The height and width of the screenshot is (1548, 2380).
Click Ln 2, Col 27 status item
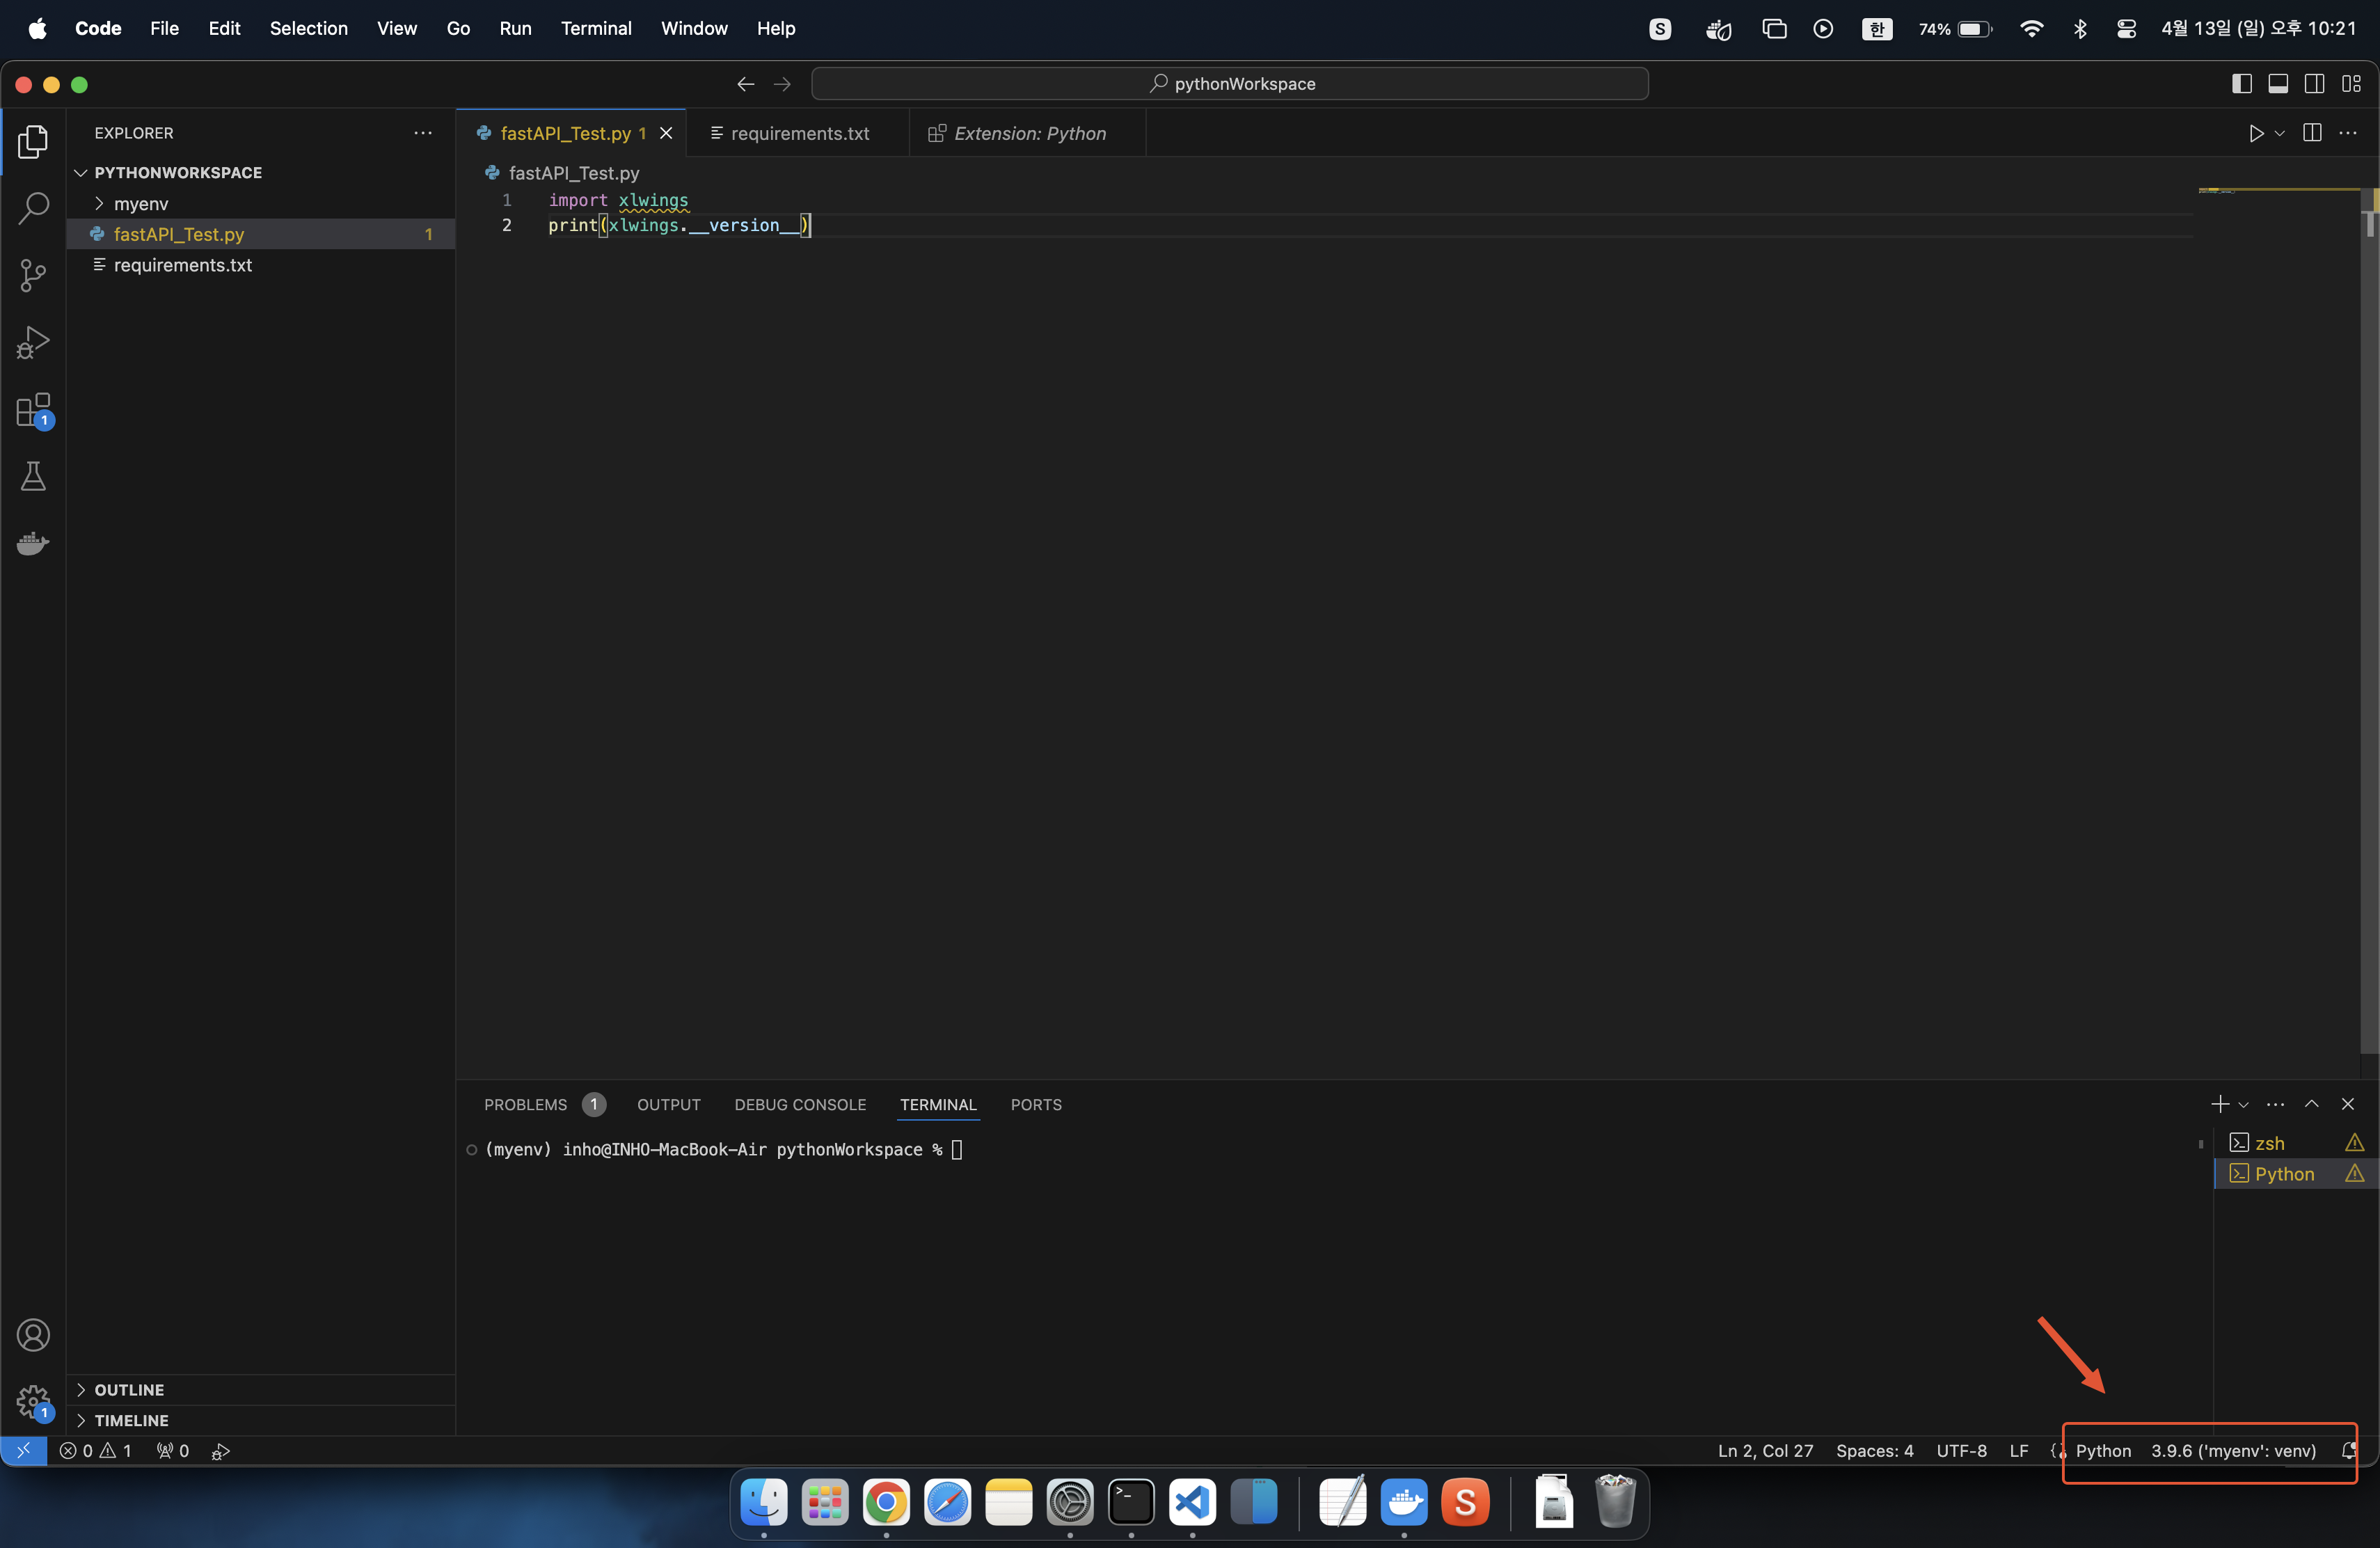tap(1765, 1450)
